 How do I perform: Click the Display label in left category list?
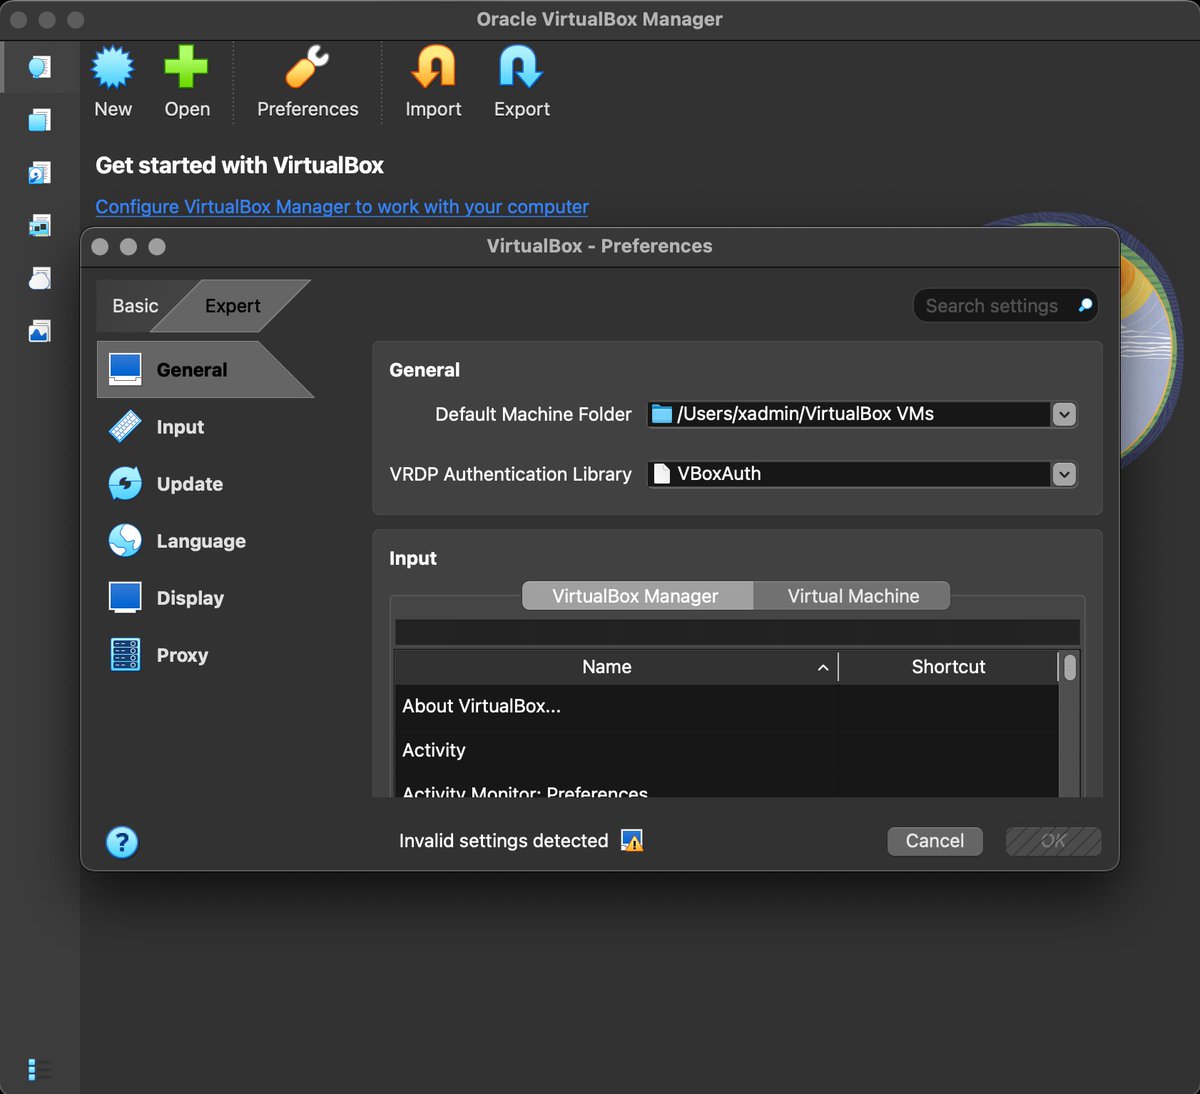[190, 598]
